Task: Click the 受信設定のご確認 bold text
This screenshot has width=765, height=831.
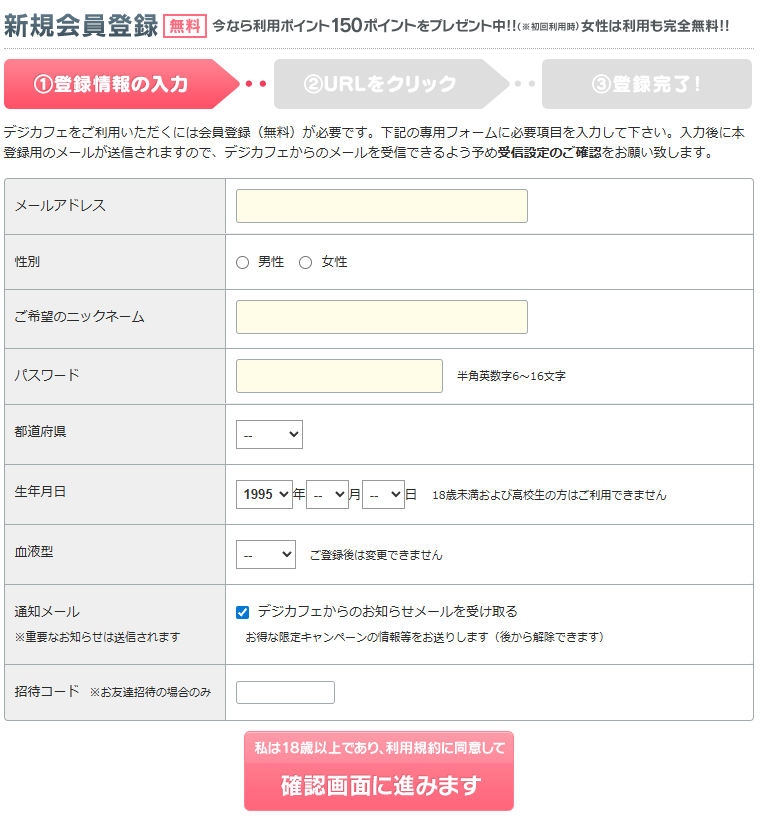Action: 555,156
